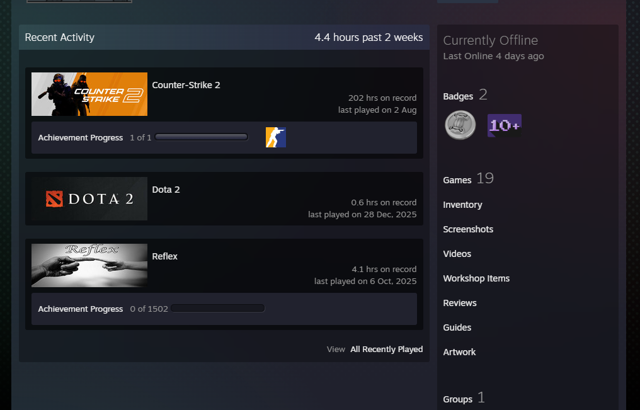Open the Counter-Strike 2 achievement icon
Screen dimensions: 640x410
pos(276,137)
